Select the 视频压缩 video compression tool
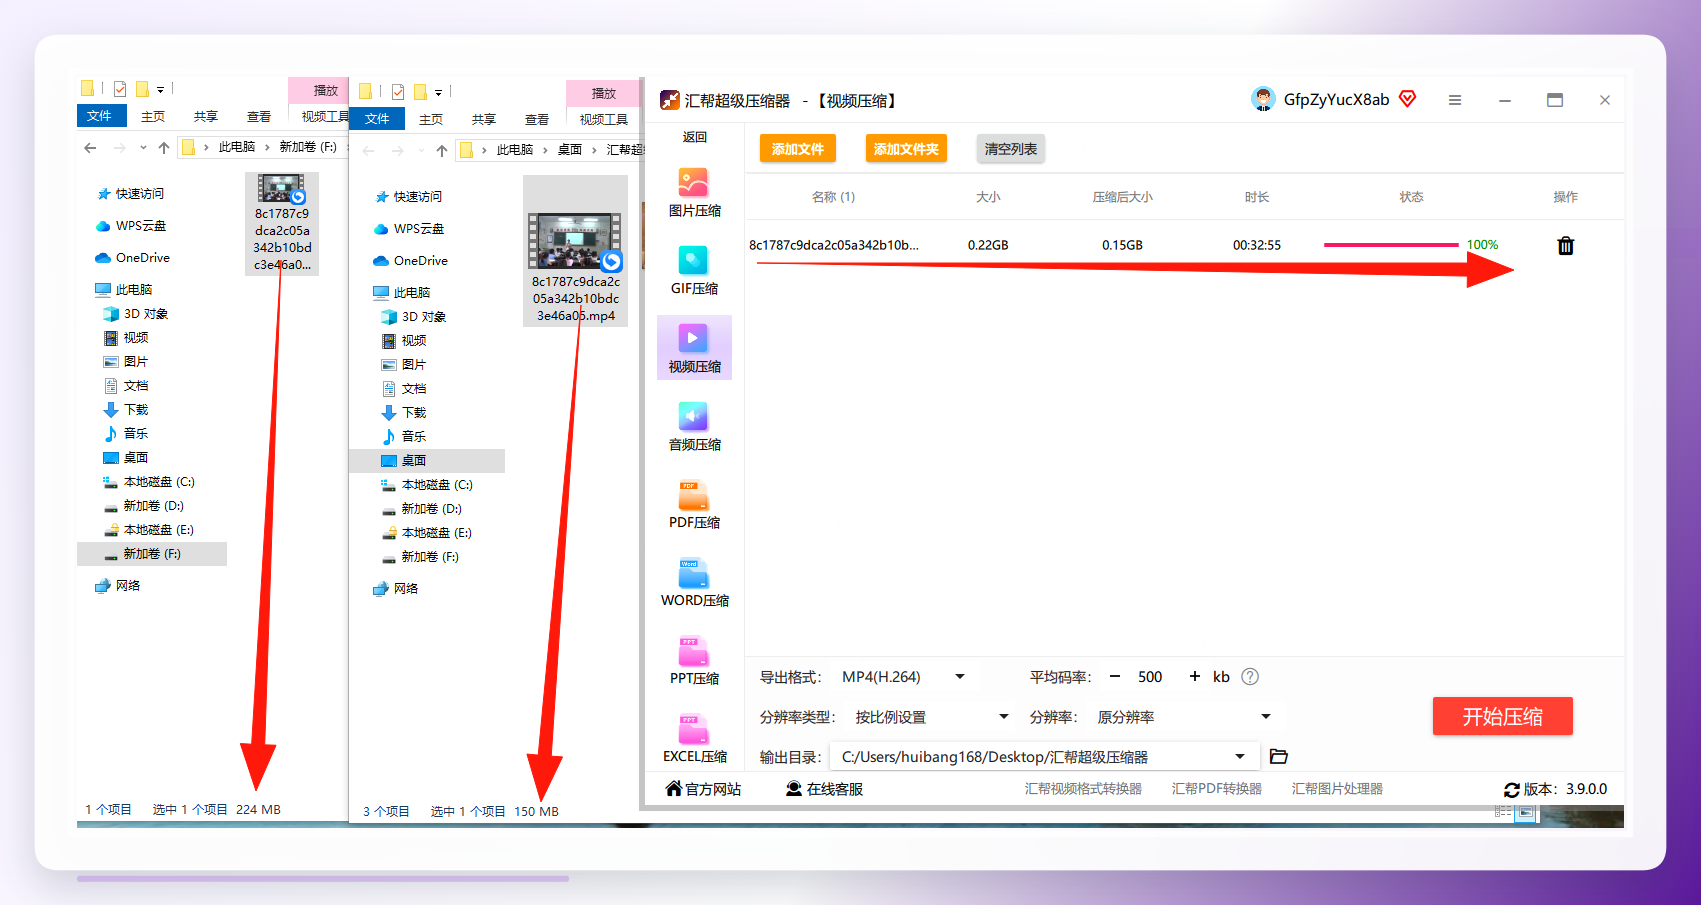 [x=694, y=348]
